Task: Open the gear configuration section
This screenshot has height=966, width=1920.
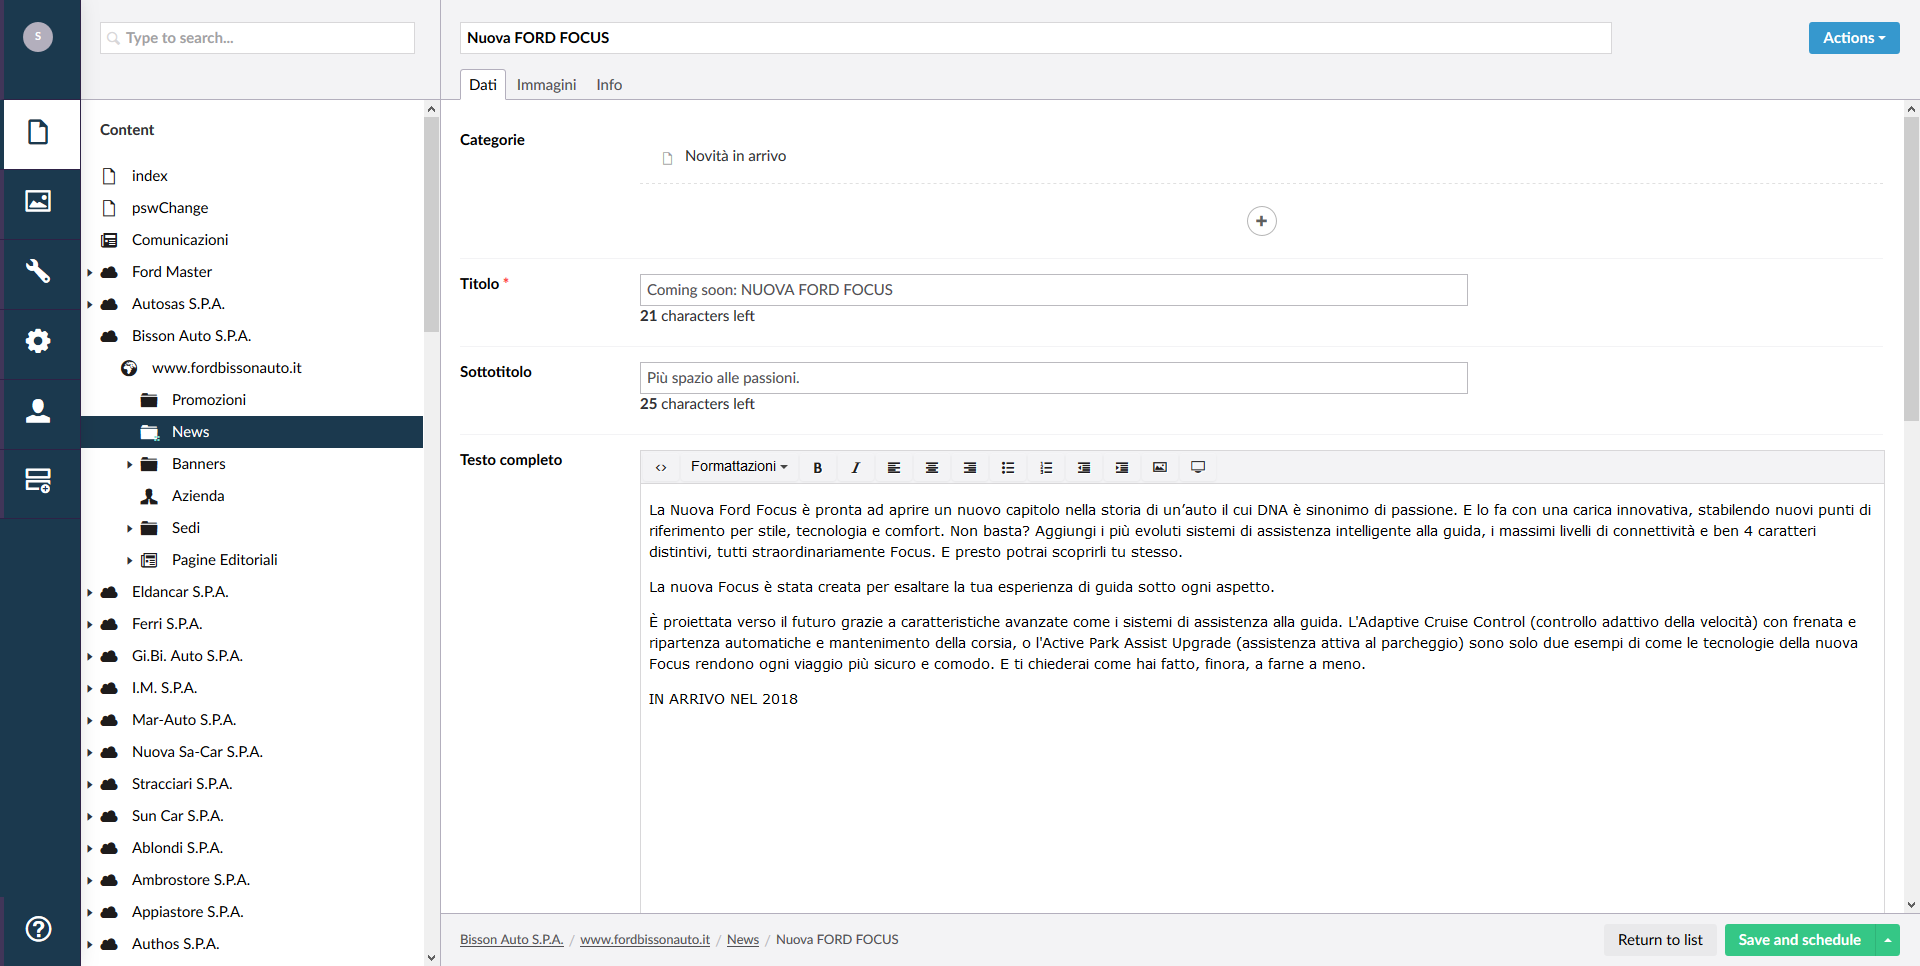Action: click(x=39, y=342)
